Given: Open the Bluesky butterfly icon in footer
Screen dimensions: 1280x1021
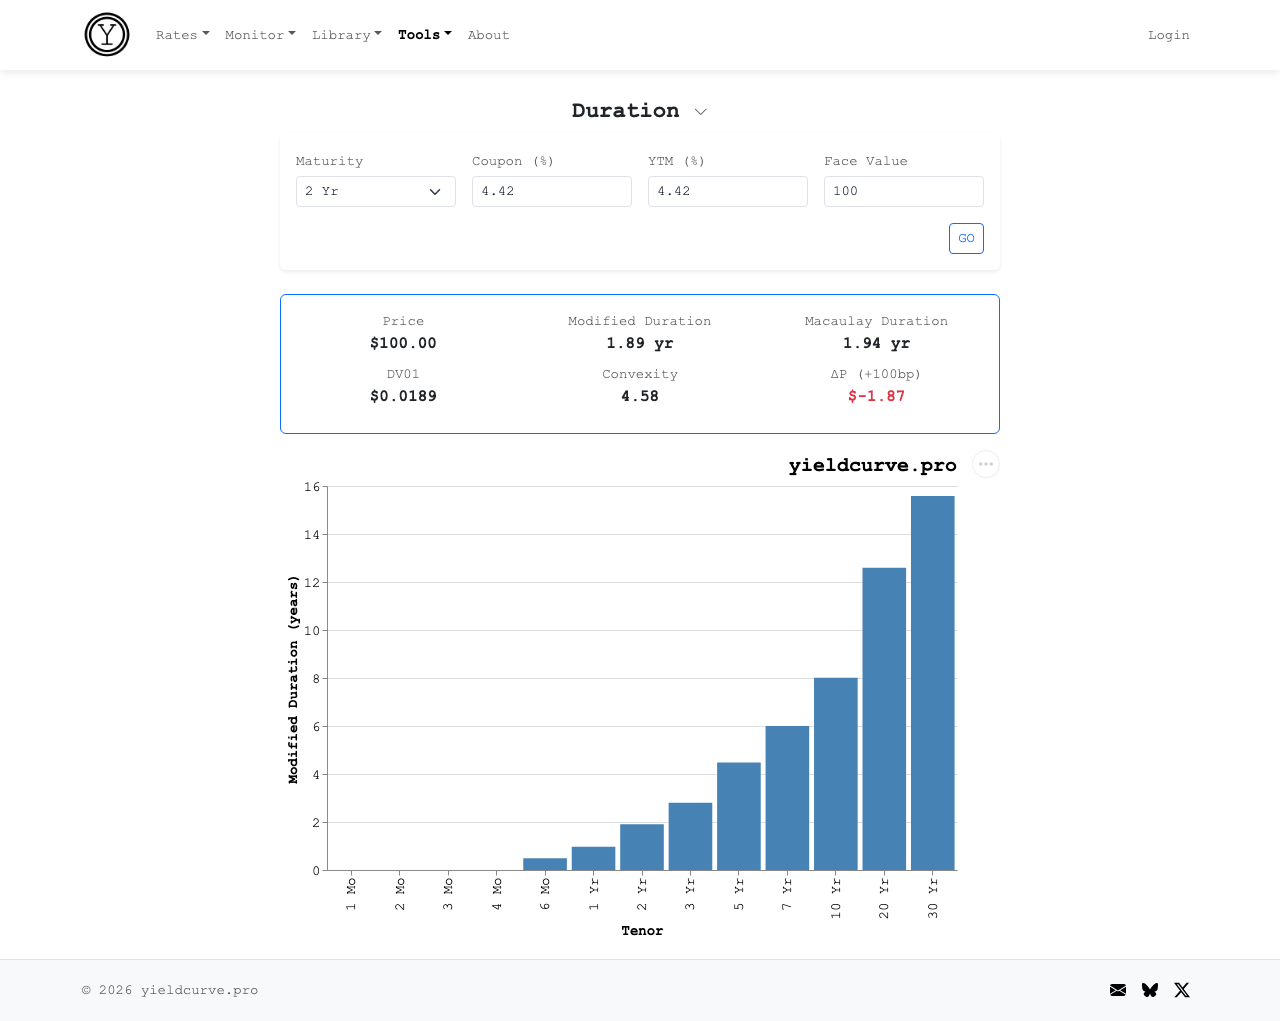Looking at the screenshot, I should pos(1150,990).
